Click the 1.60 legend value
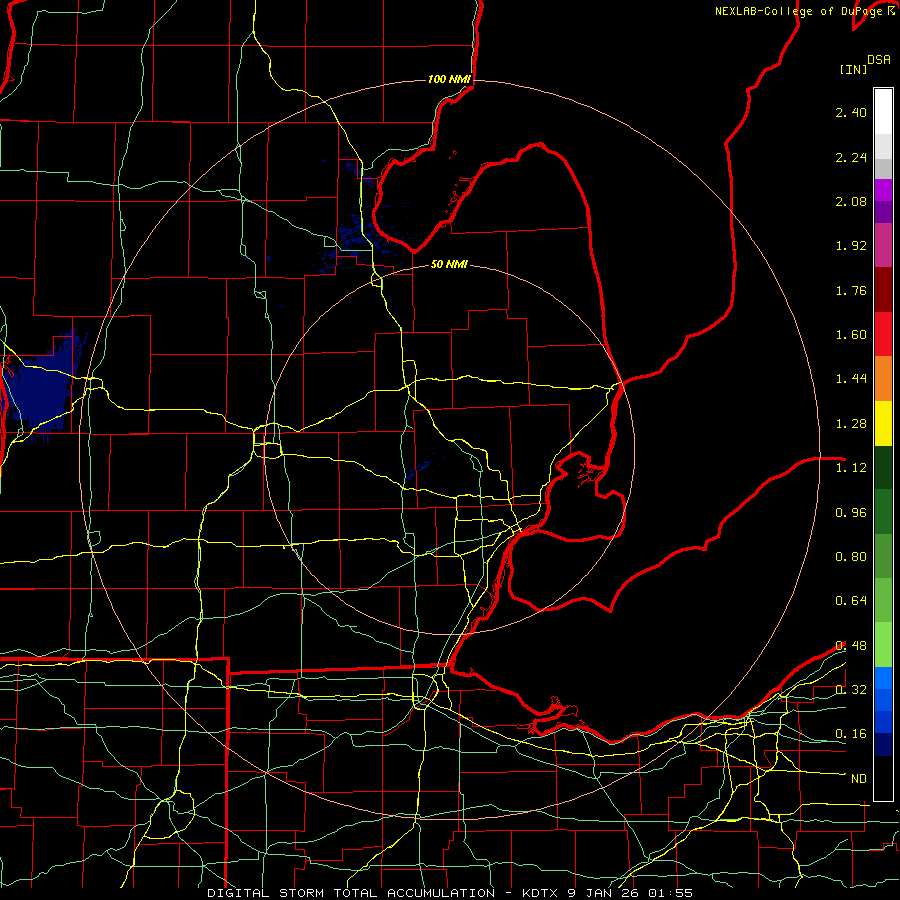 point(851,335)
